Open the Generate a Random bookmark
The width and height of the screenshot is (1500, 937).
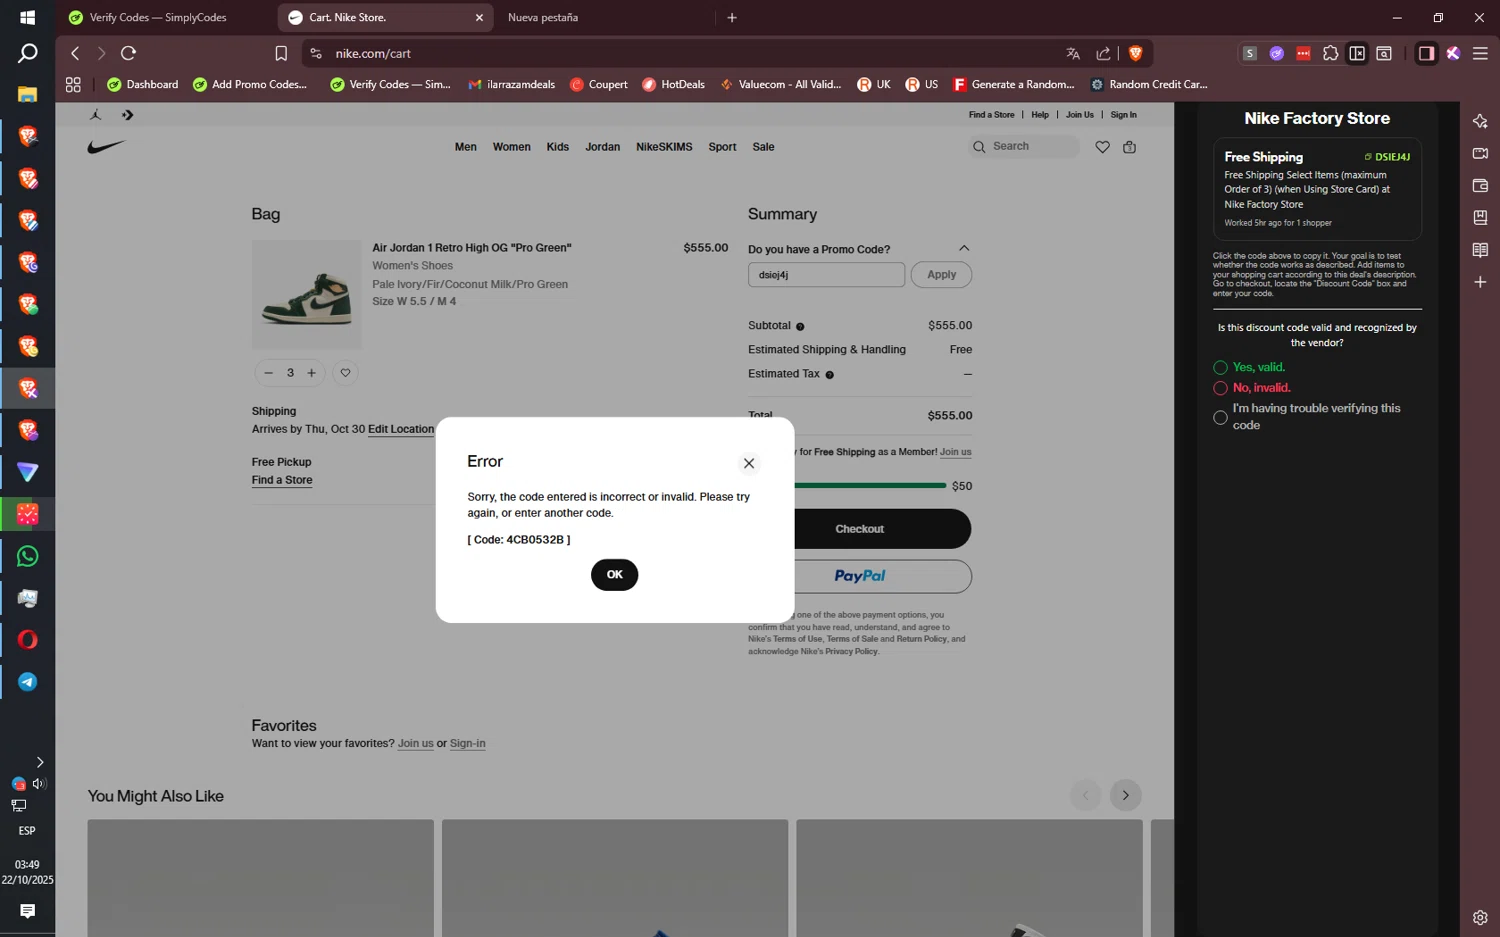tap(1014, 84)
